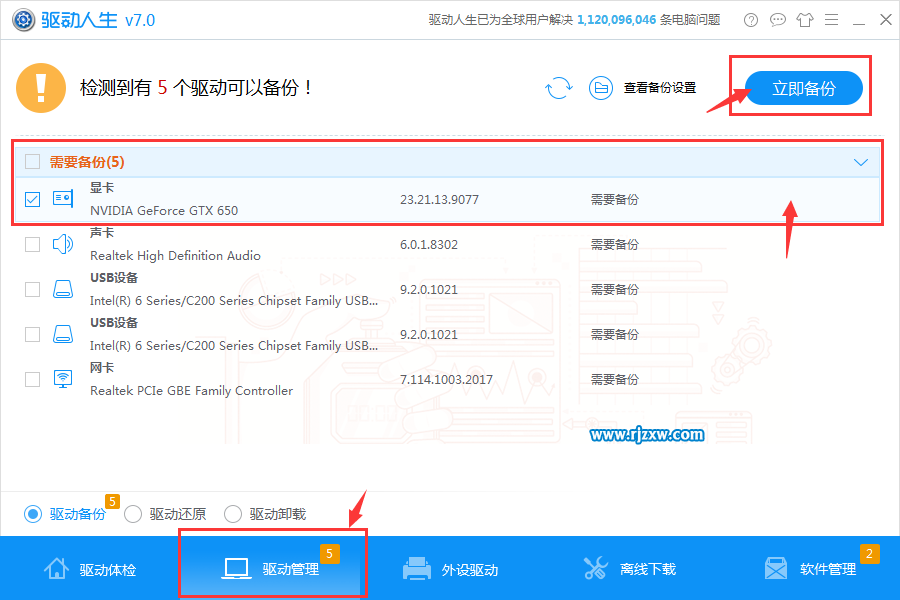The width and height of the screenshot is (900, 600).
Task: Click the speaker icon for Realtek Audio
Action: 63,244
